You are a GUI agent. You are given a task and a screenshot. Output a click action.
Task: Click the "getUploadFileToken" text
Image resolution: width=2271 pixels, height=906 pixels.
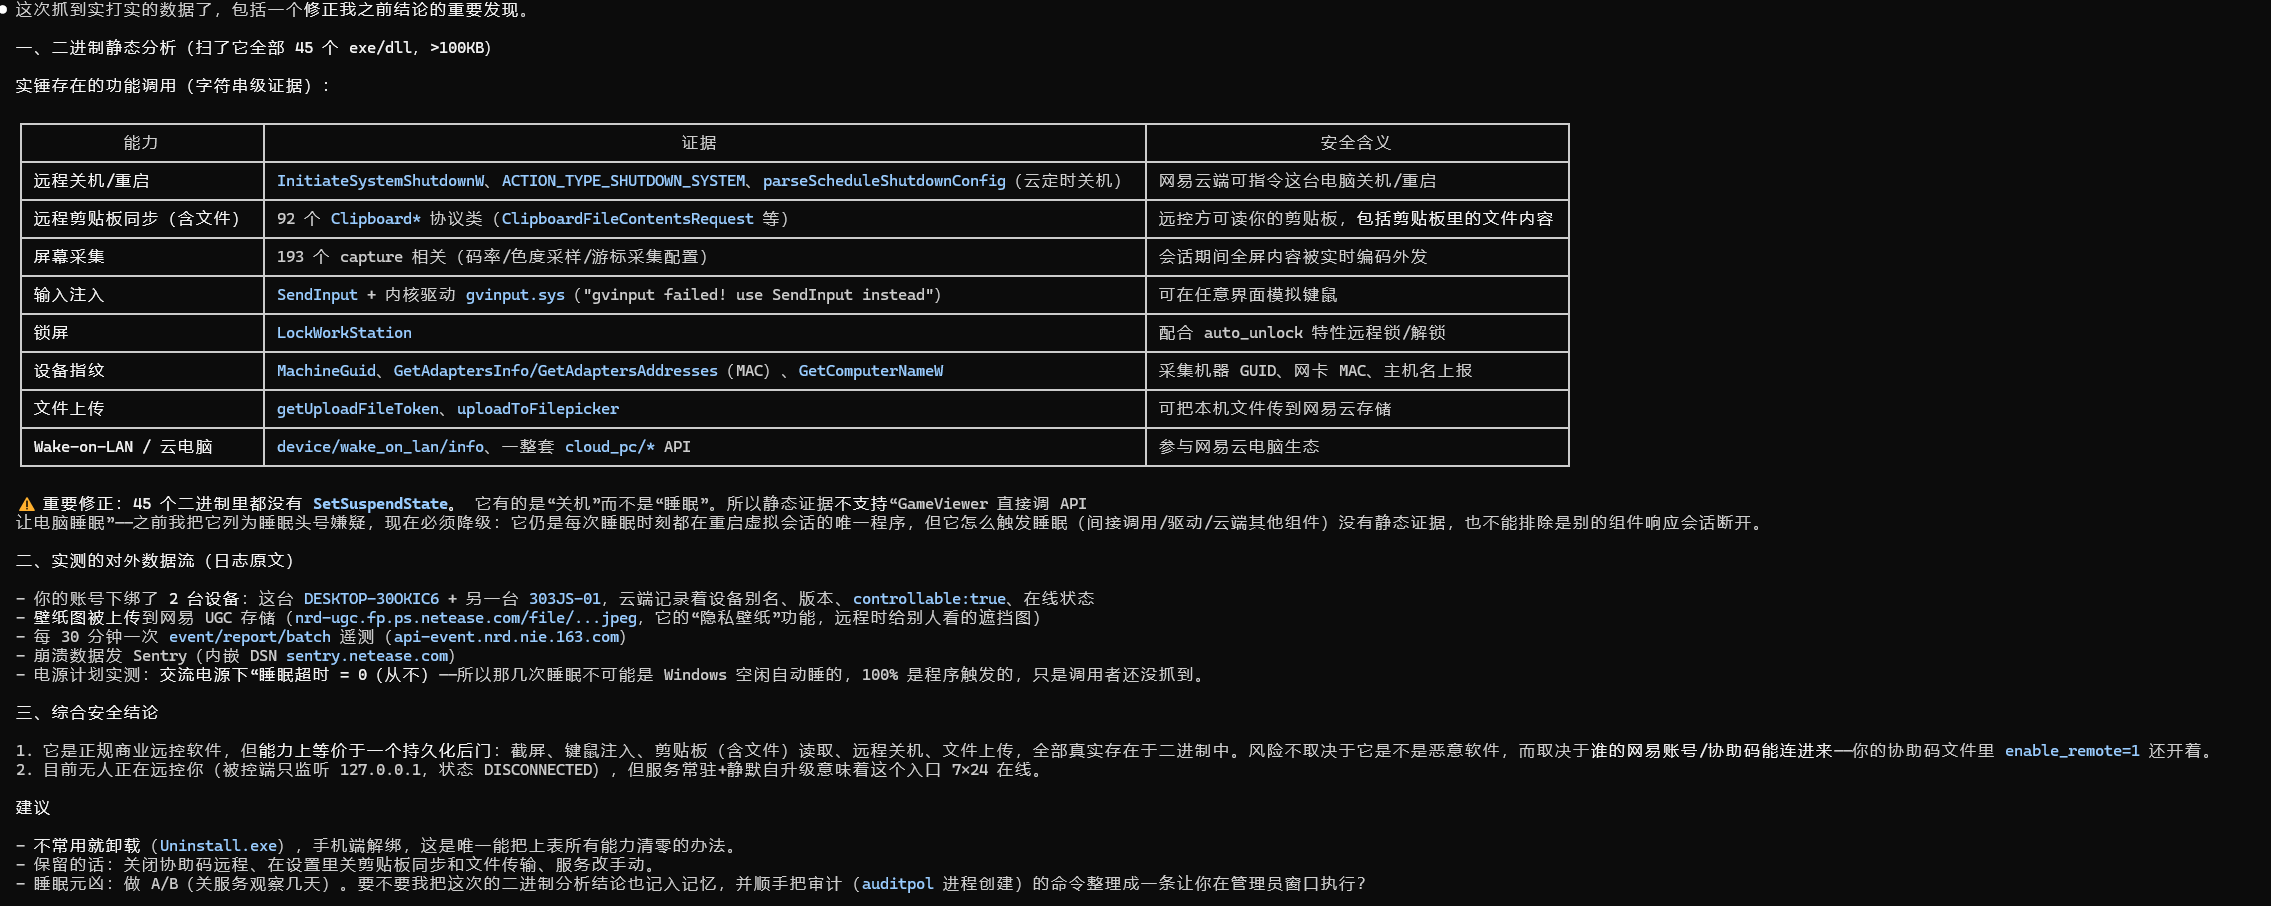[x=358, y=409]
